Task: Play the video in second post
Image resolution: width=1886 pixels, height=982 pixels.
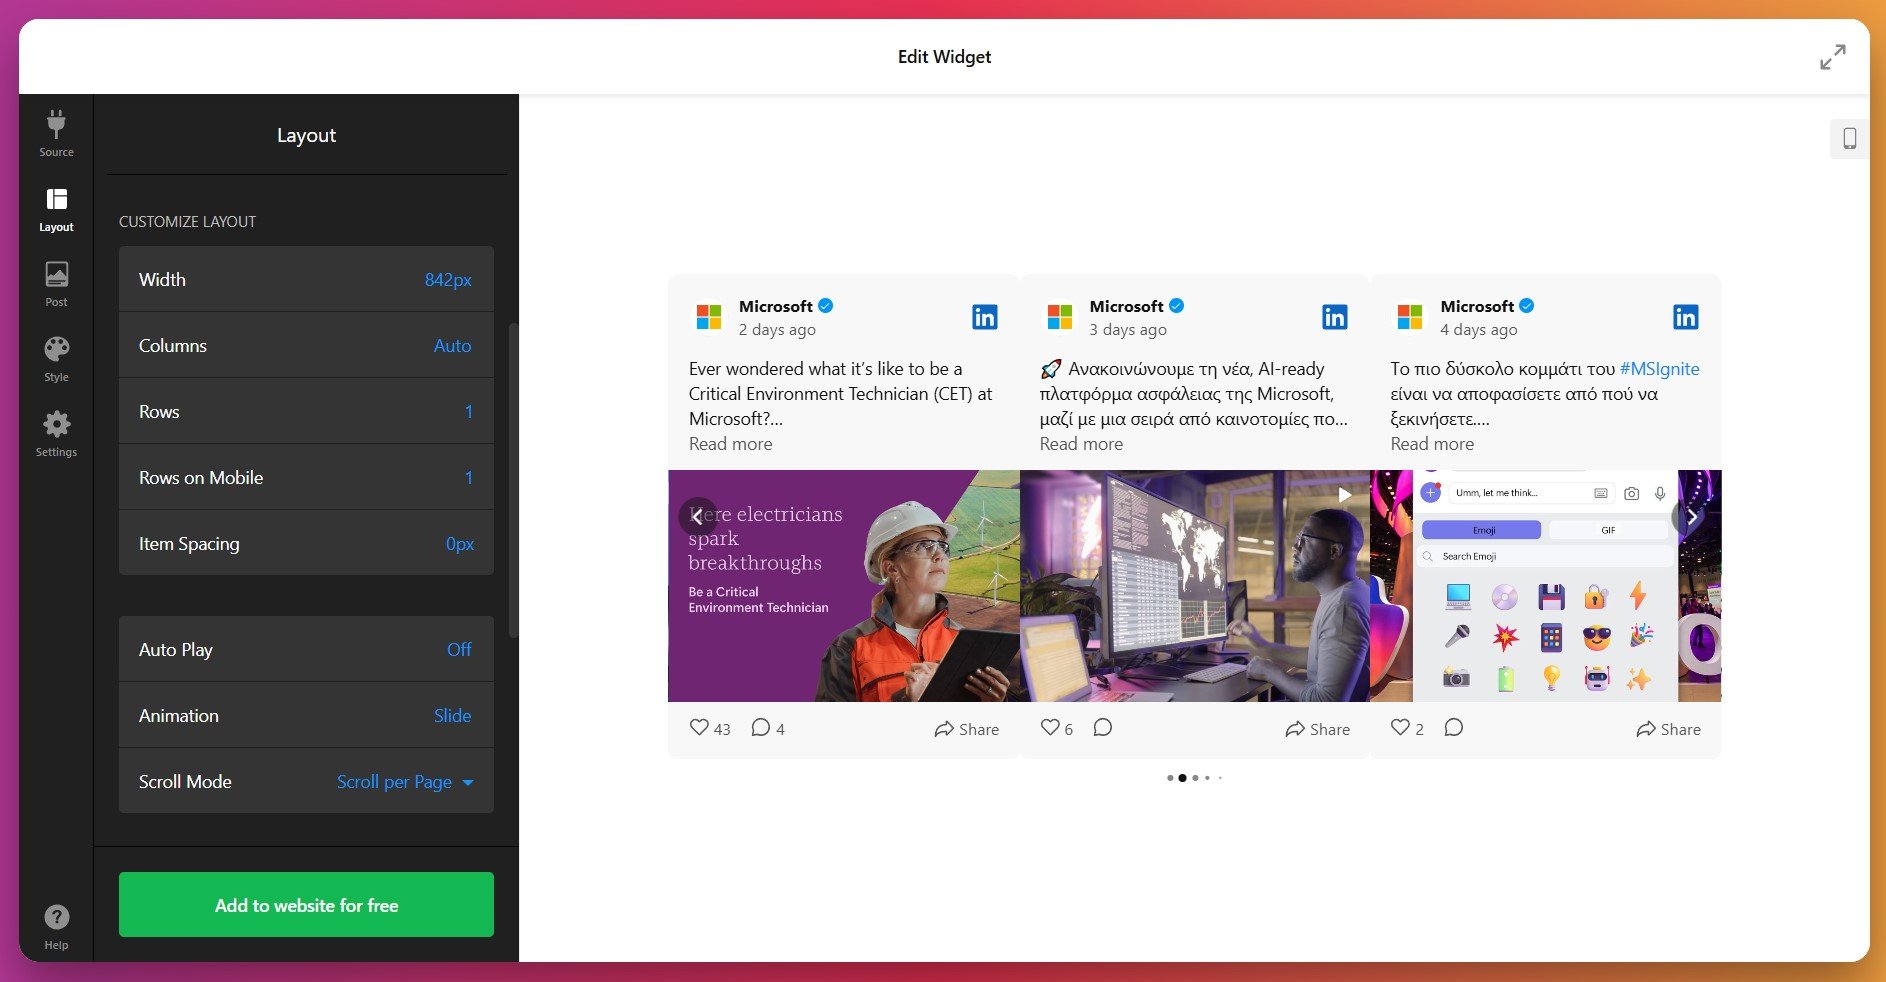Action: click(1344, 495)
